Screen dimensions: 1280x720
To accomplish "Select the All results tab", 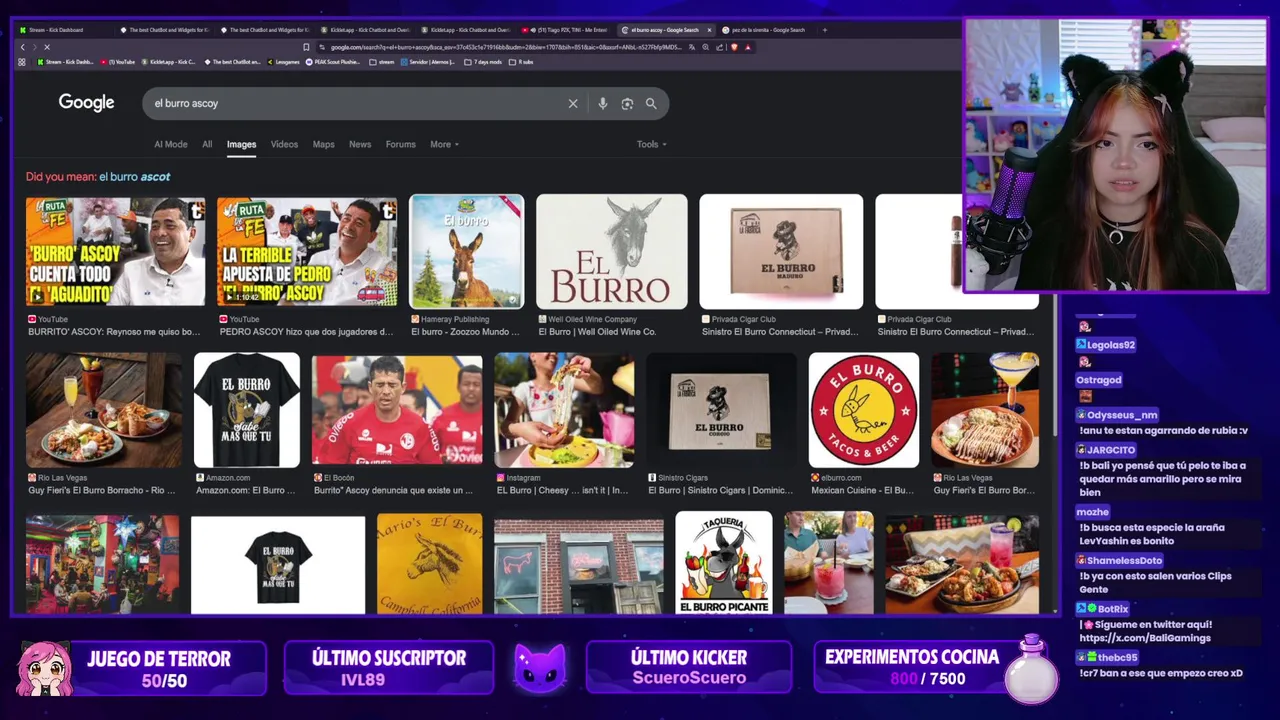I will pyautogui.click(x=207, y=144).
